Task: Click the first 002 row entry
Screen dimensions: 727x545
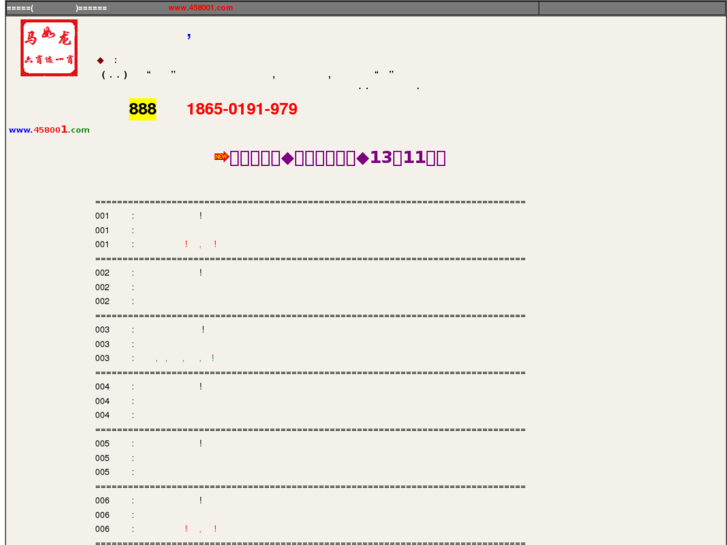Action: (149, 273)
